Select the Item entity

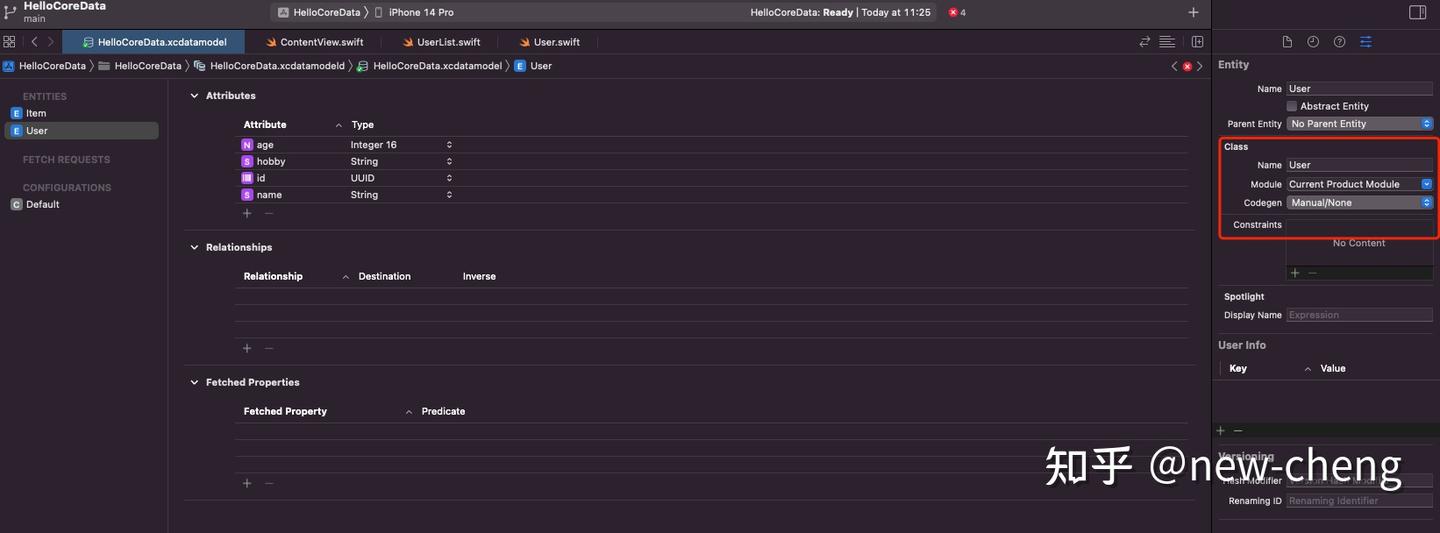coord(82,114)
